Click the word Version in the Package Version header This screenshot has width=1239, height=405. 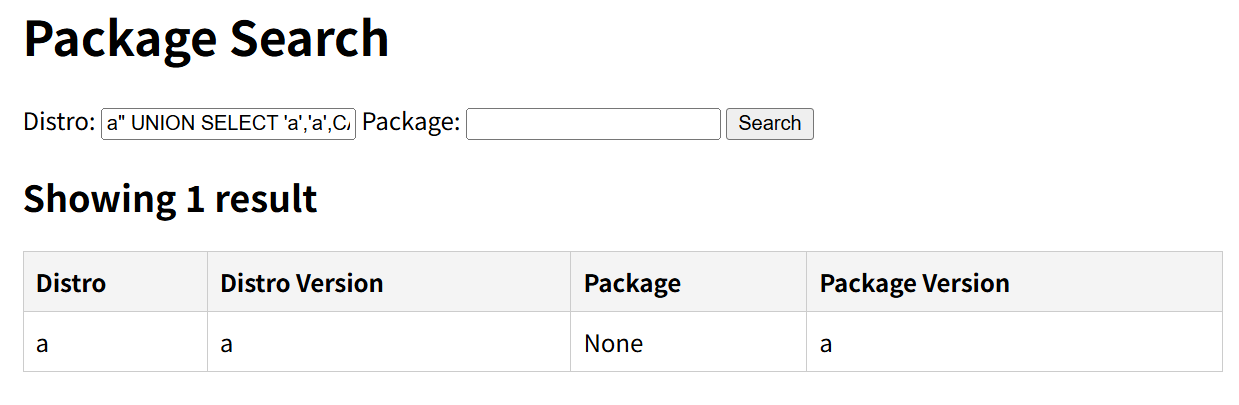pyautogui.click(x=963, y=283)
